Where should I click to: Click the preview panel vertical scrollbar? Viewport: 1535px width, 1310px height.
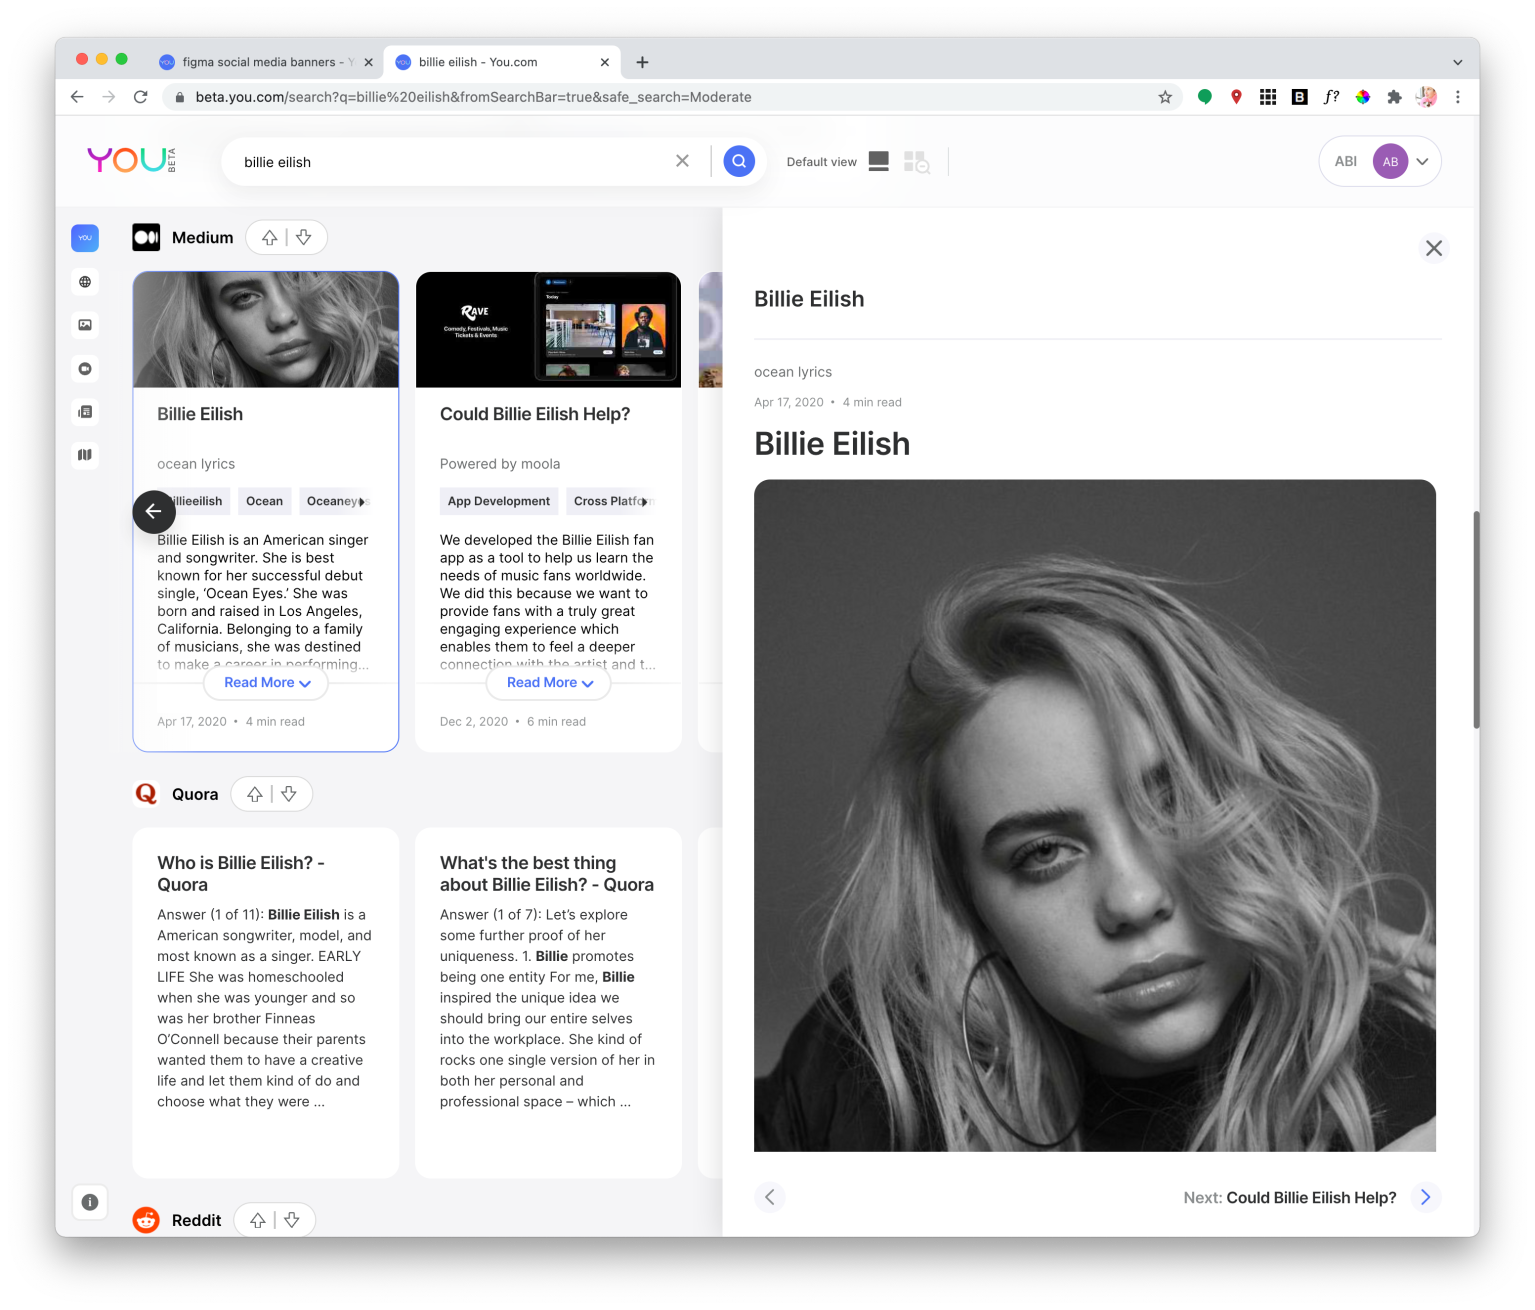point(1475,620)
